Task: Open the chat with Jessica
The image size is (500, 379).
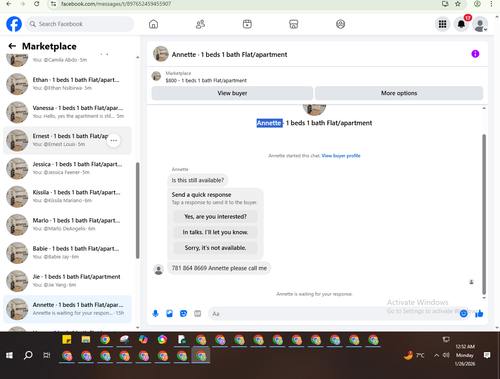Action: 67,168
